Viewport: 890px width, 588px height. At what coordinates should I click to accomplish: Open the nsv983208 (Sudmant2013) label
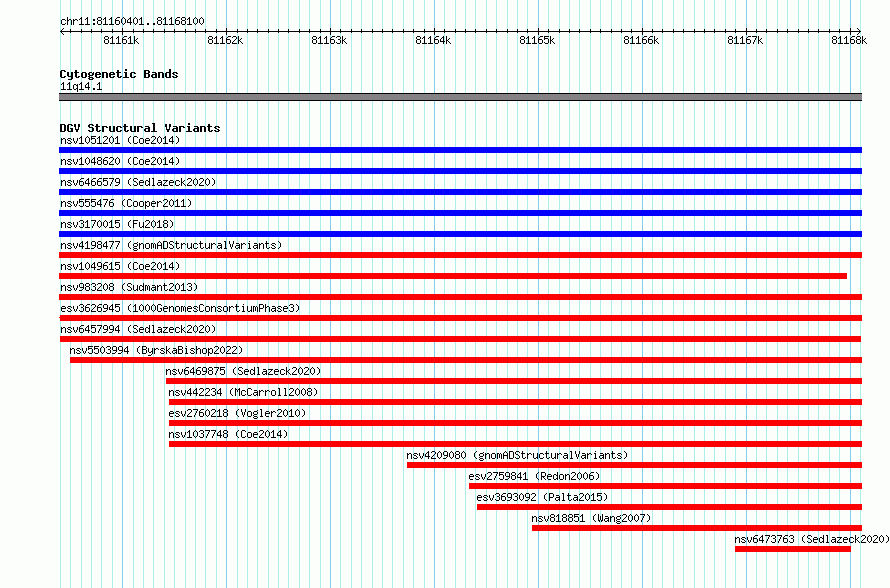(x=129, y=287)
